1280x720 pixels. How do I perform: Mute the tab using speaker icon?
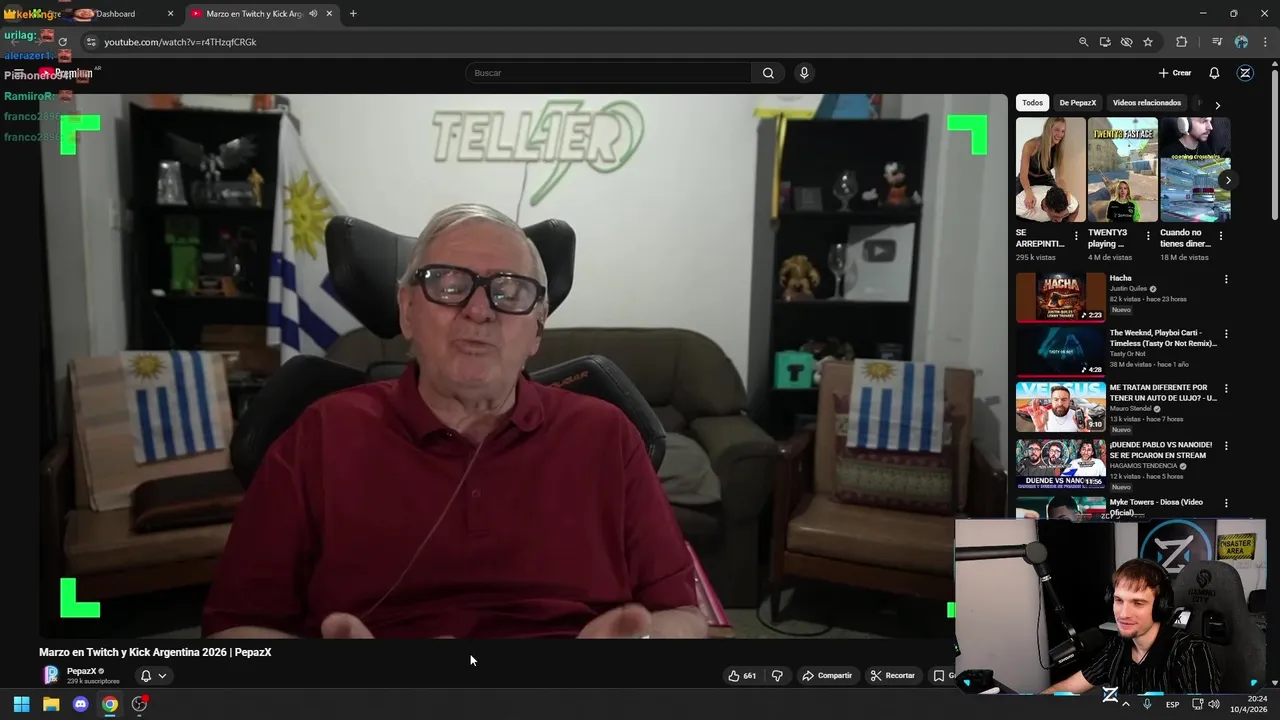click(x=313, y=14)
